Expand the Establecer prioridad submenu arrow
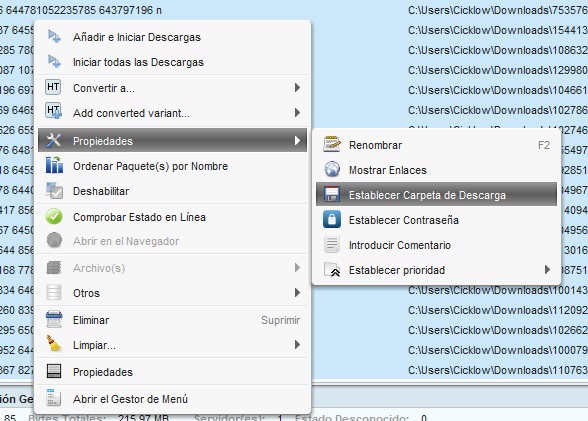Viewport: 588px width, 421px height. (x=547, y=270)
